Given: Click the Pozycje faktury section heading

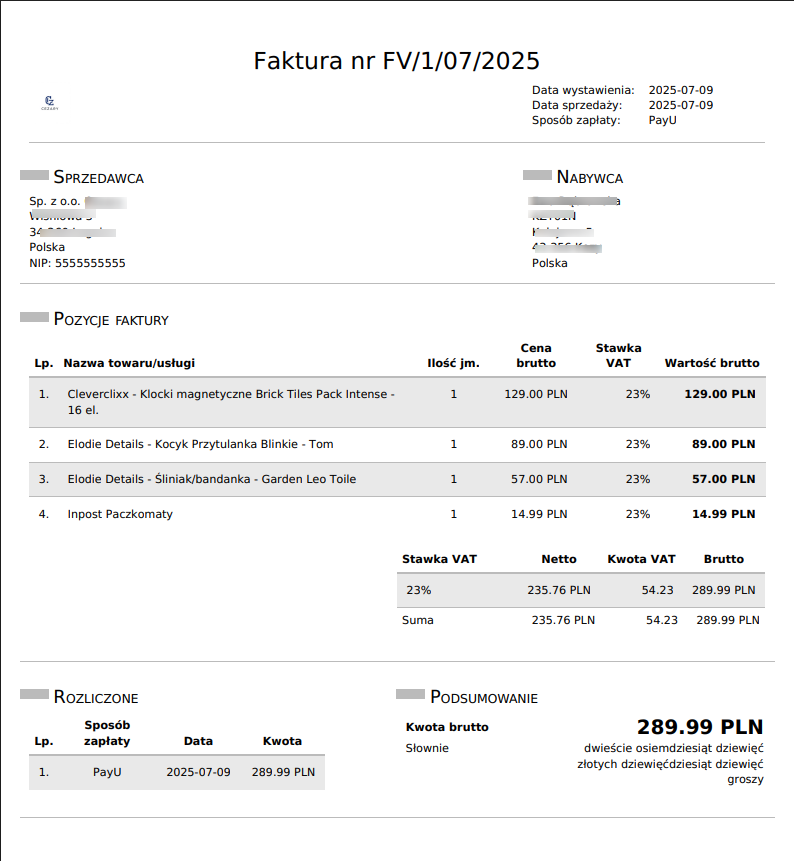Looking at the screenshot, I should pyautogui.click(x=111, y=320).
